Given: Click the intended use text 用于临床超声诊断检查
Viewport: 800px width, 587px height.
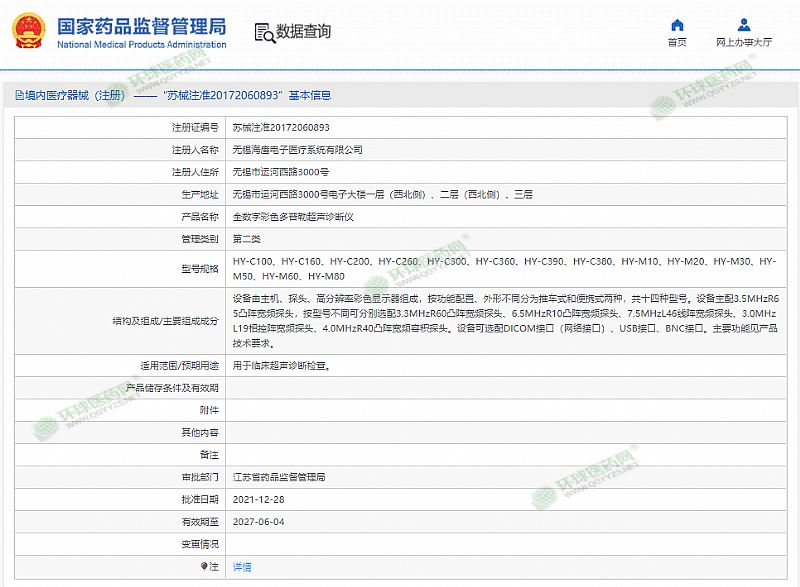Looking at the screenshot, I should tap(281, 367).
